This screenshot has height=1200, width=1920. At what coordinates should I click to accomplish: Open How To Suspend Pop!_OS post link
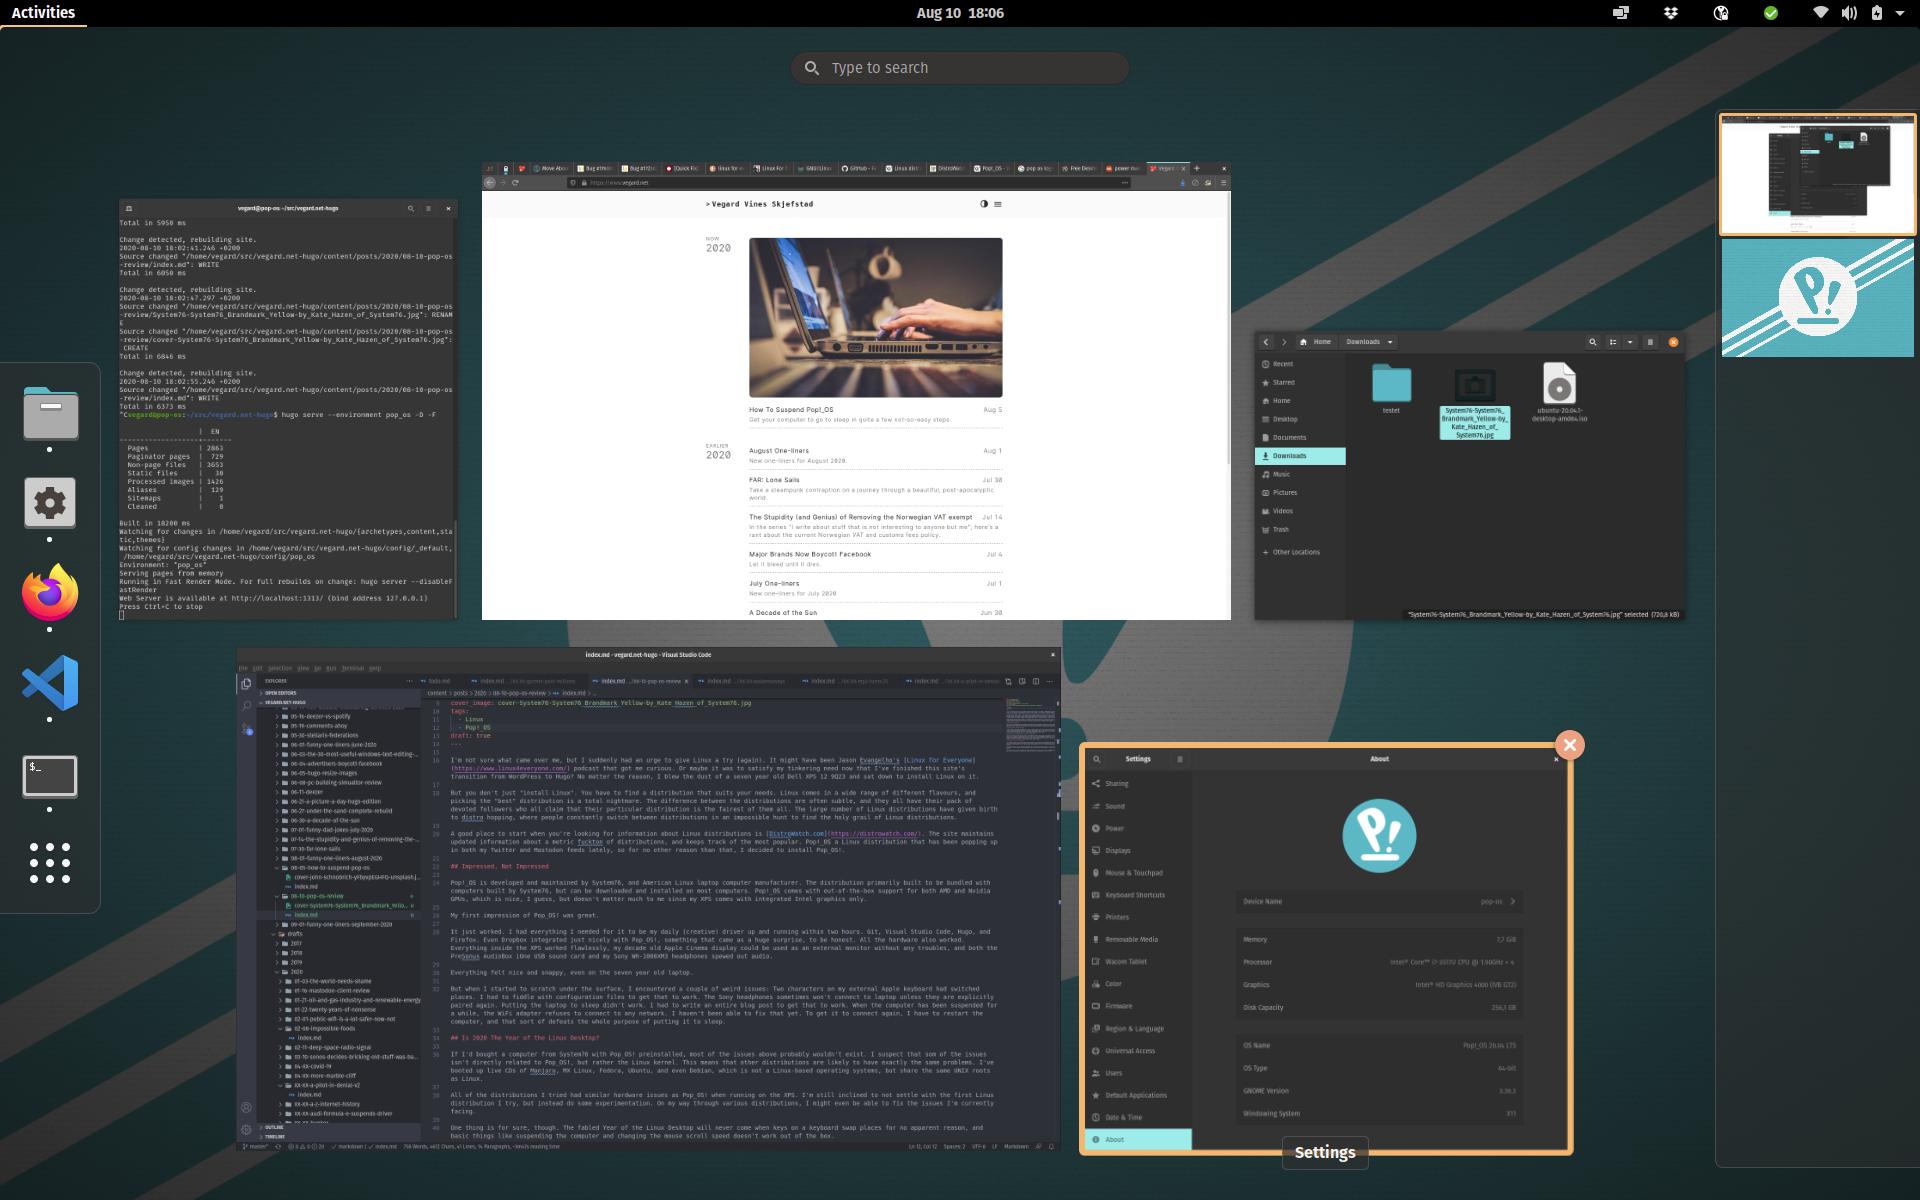[x=791, y=410]
